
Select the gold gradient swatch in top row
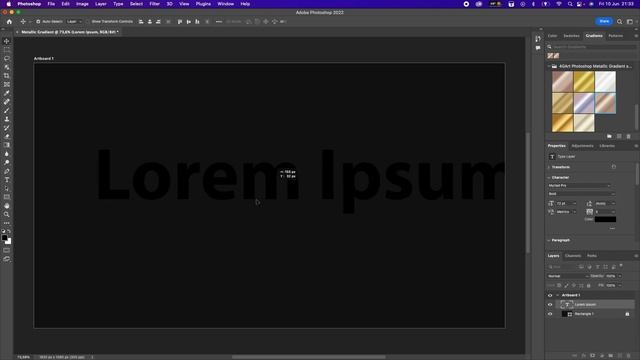584,82
